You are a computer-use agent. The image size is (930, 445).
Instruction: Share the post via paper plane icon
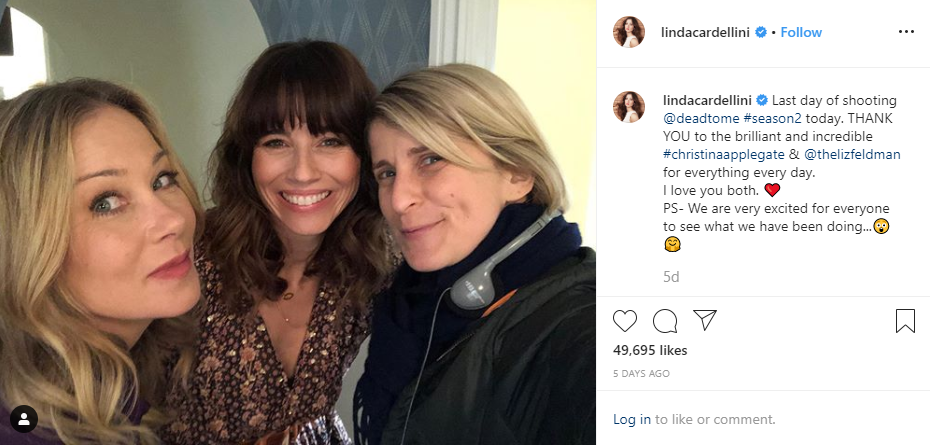(x=705, y=321)
